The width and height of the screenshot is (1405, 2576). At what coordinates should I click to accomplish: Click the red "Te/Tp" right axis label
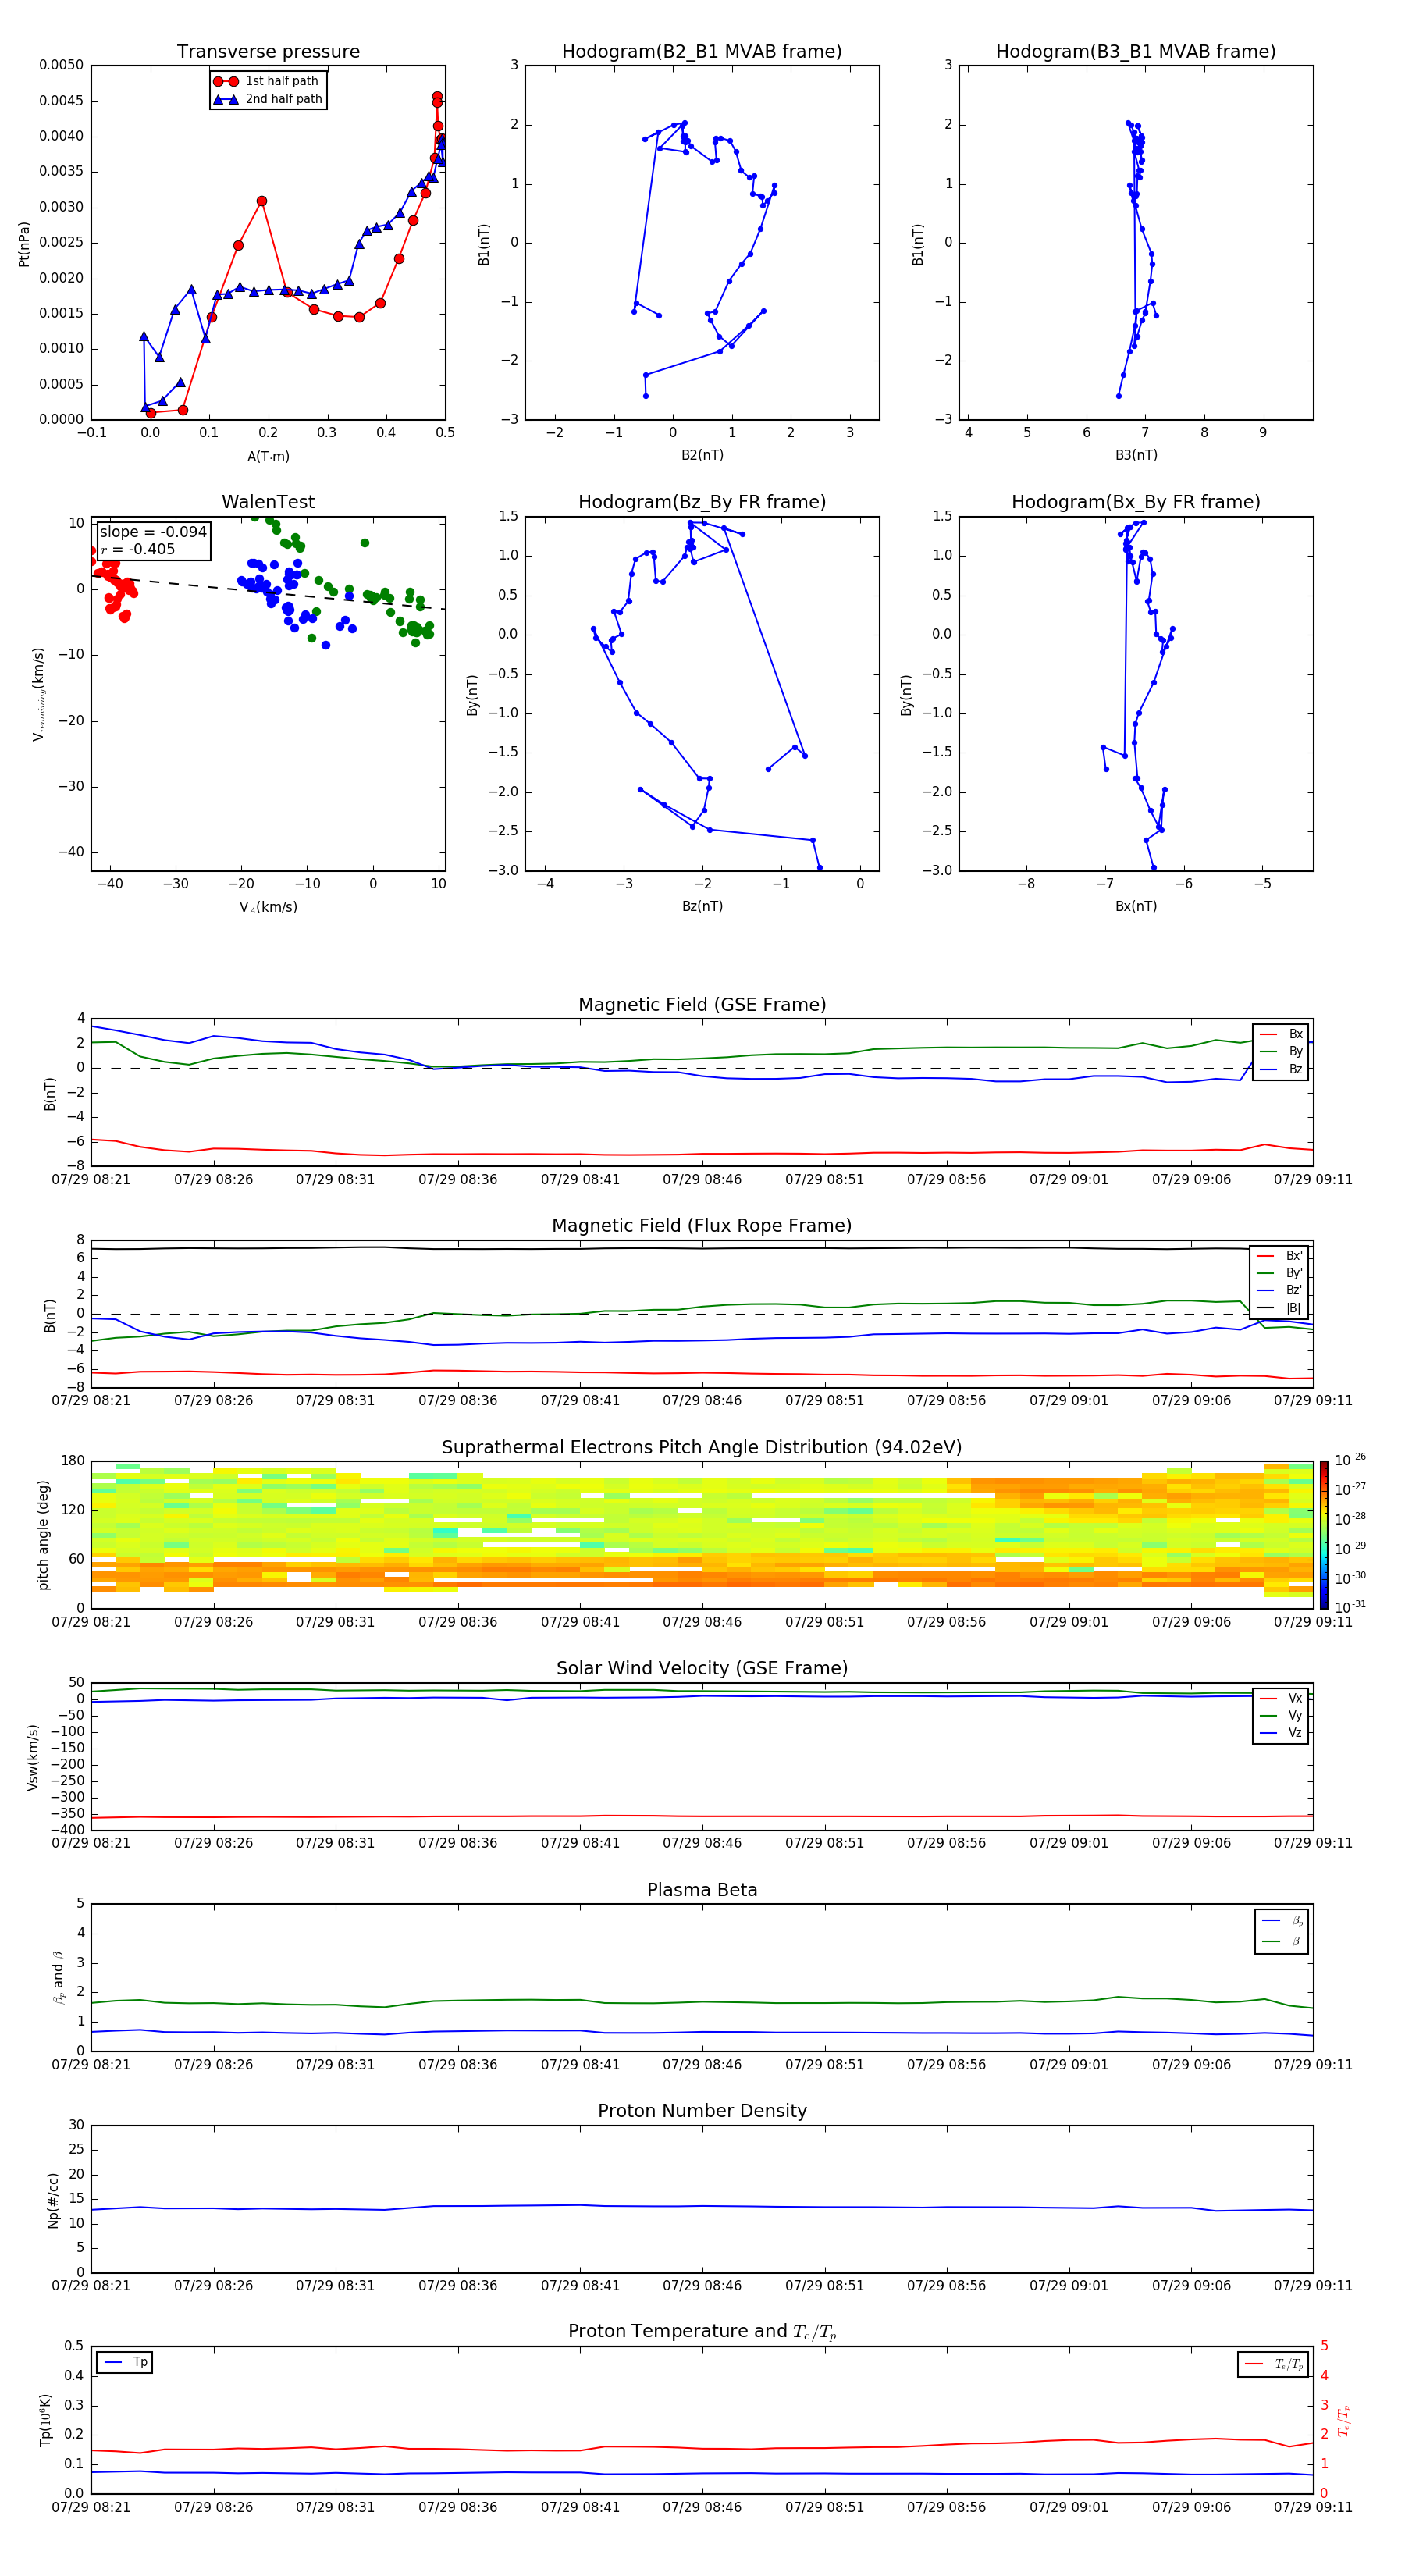[1344, 2420]
